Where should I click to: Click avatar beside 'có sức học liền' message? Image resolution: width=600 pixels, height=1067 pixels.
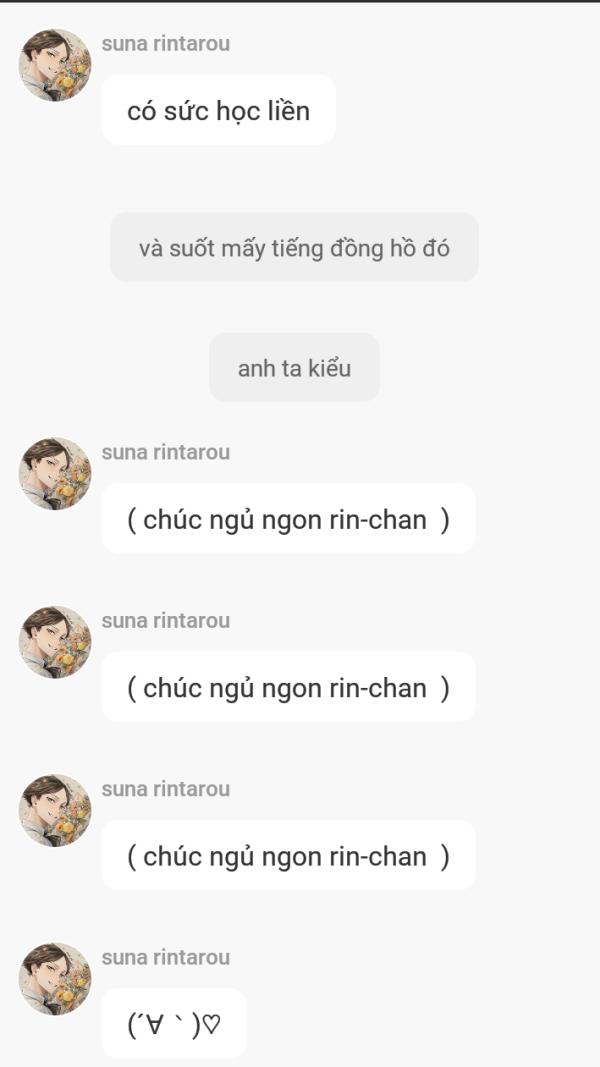click(55, 65)
